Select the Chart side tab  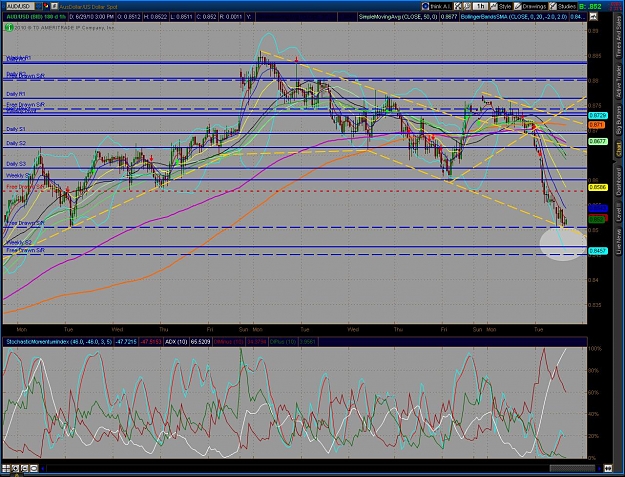(619, 149)
